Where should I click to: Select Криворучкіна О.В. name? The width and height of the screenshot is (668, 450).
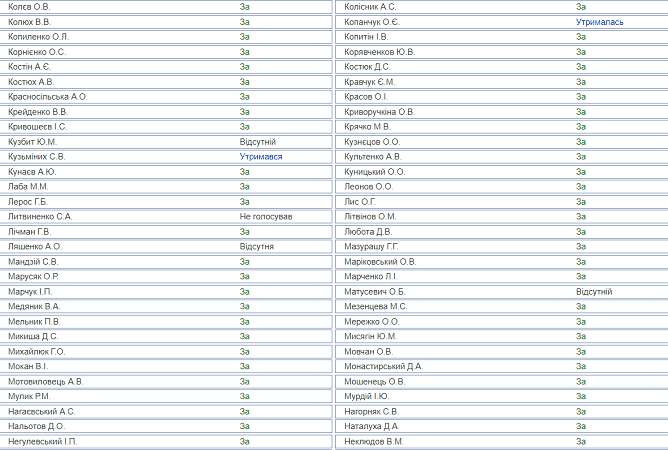(380, 112)
